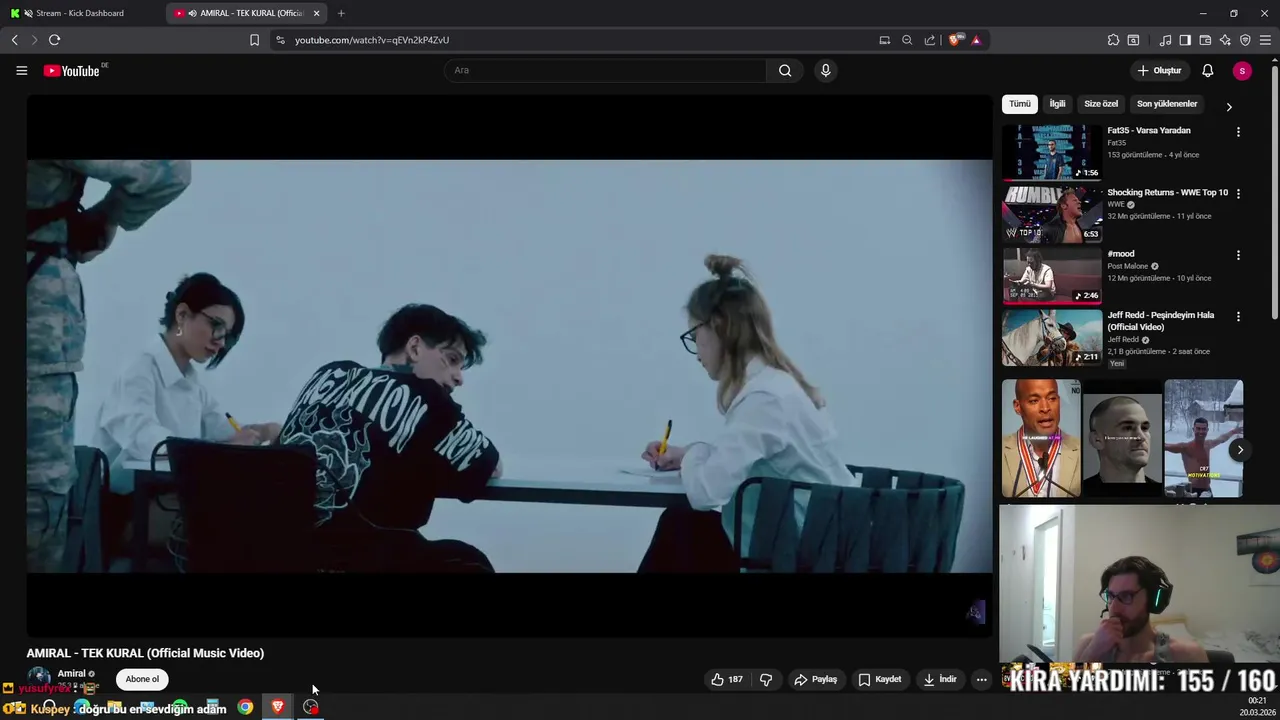
Task: Close the AMIRAL - TEK KURAL tab
Action: 316,13
